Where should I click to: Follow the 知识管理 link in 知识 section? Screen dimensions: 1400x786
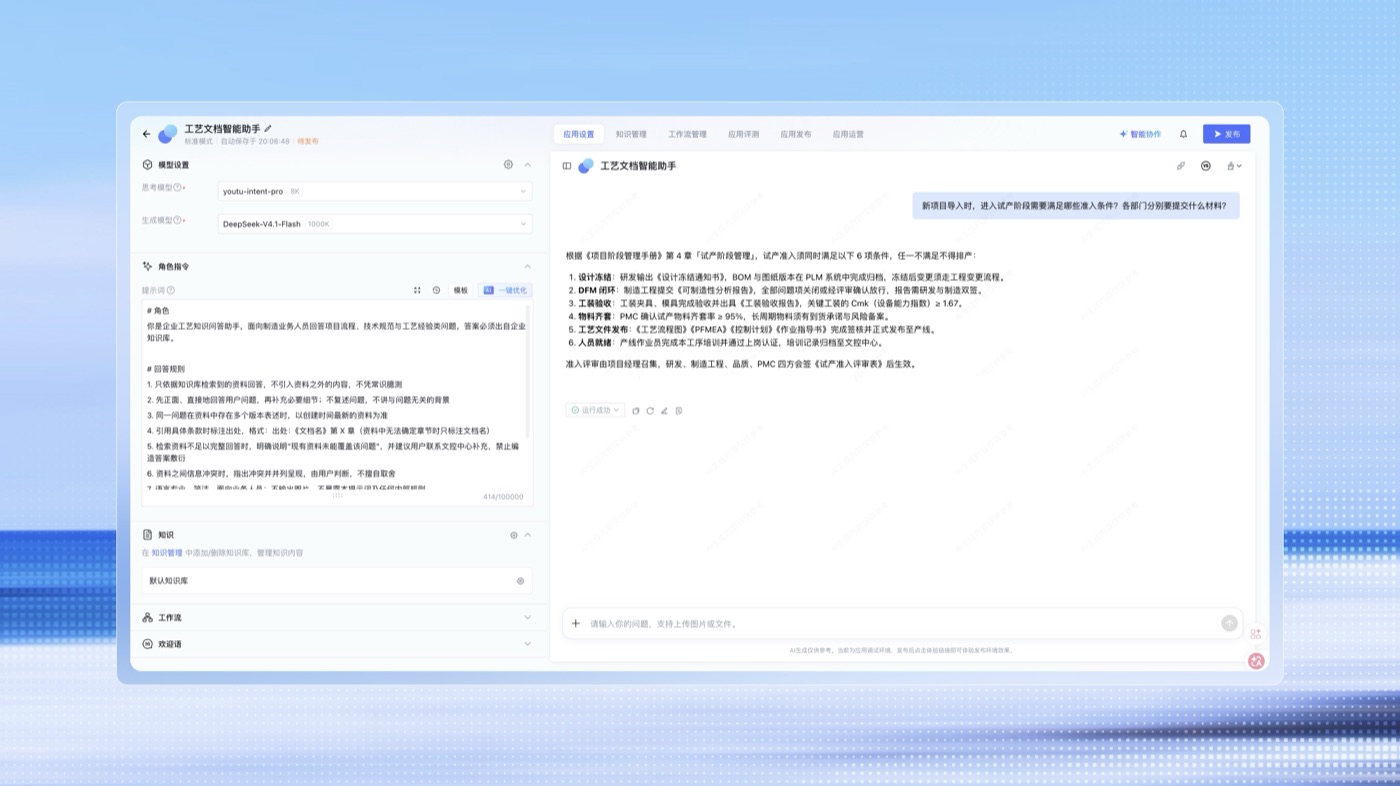click(167, 552)
